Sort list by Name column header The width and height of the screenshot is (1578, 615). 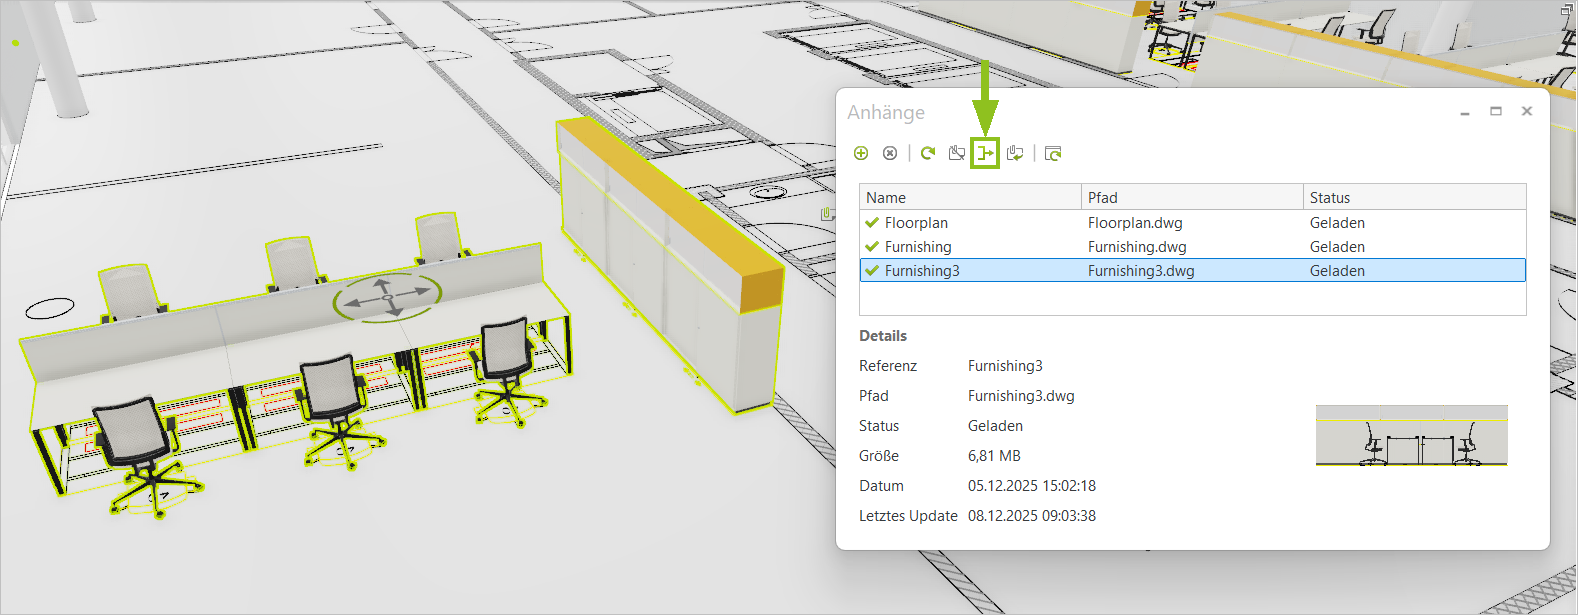[970, 197]
